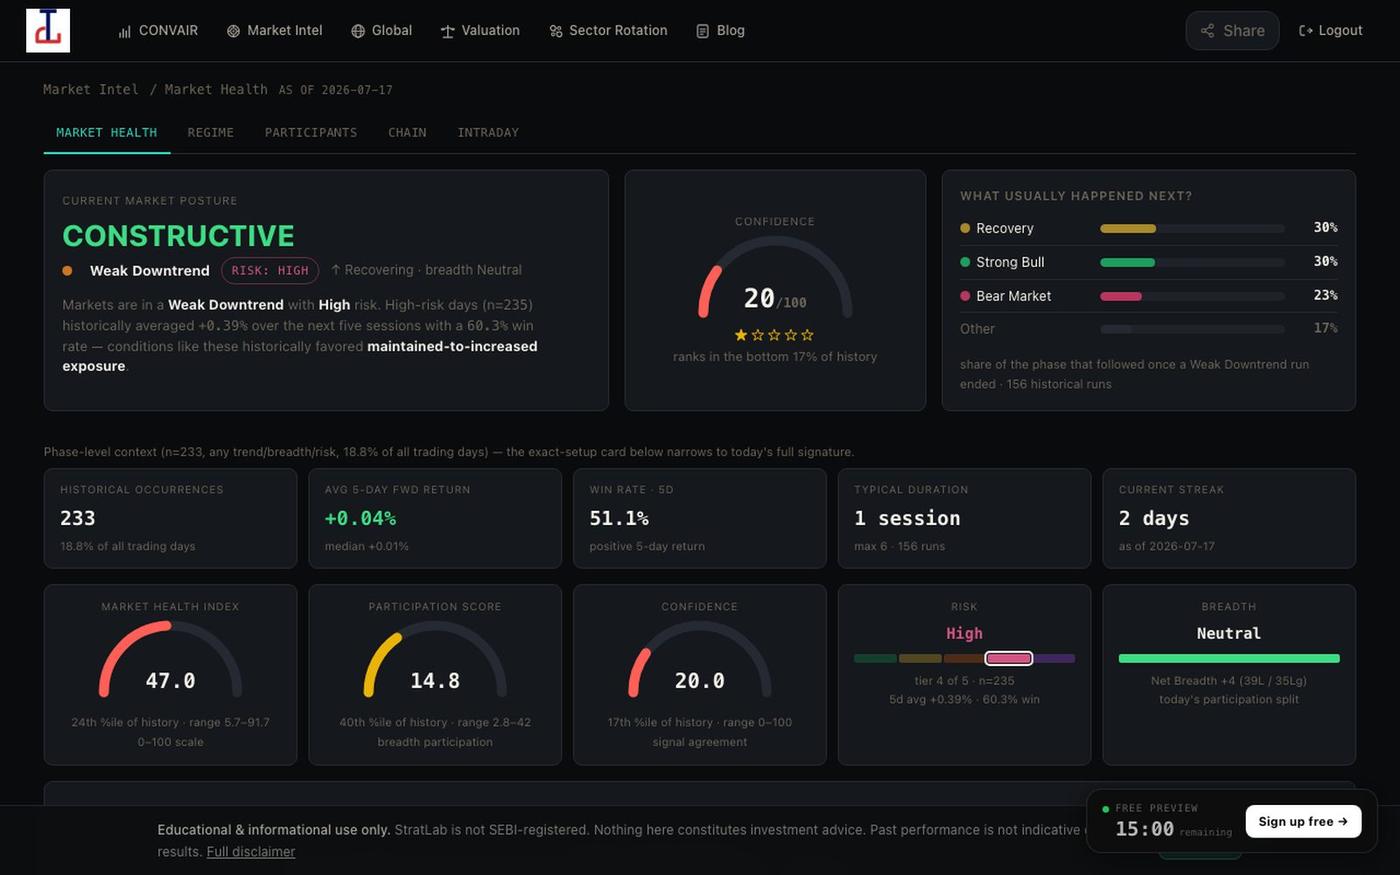Image resolution: width=1400 pixels, height=875 pixels.
Task: Click the Sign up free button
Action: pos(1303,821)
